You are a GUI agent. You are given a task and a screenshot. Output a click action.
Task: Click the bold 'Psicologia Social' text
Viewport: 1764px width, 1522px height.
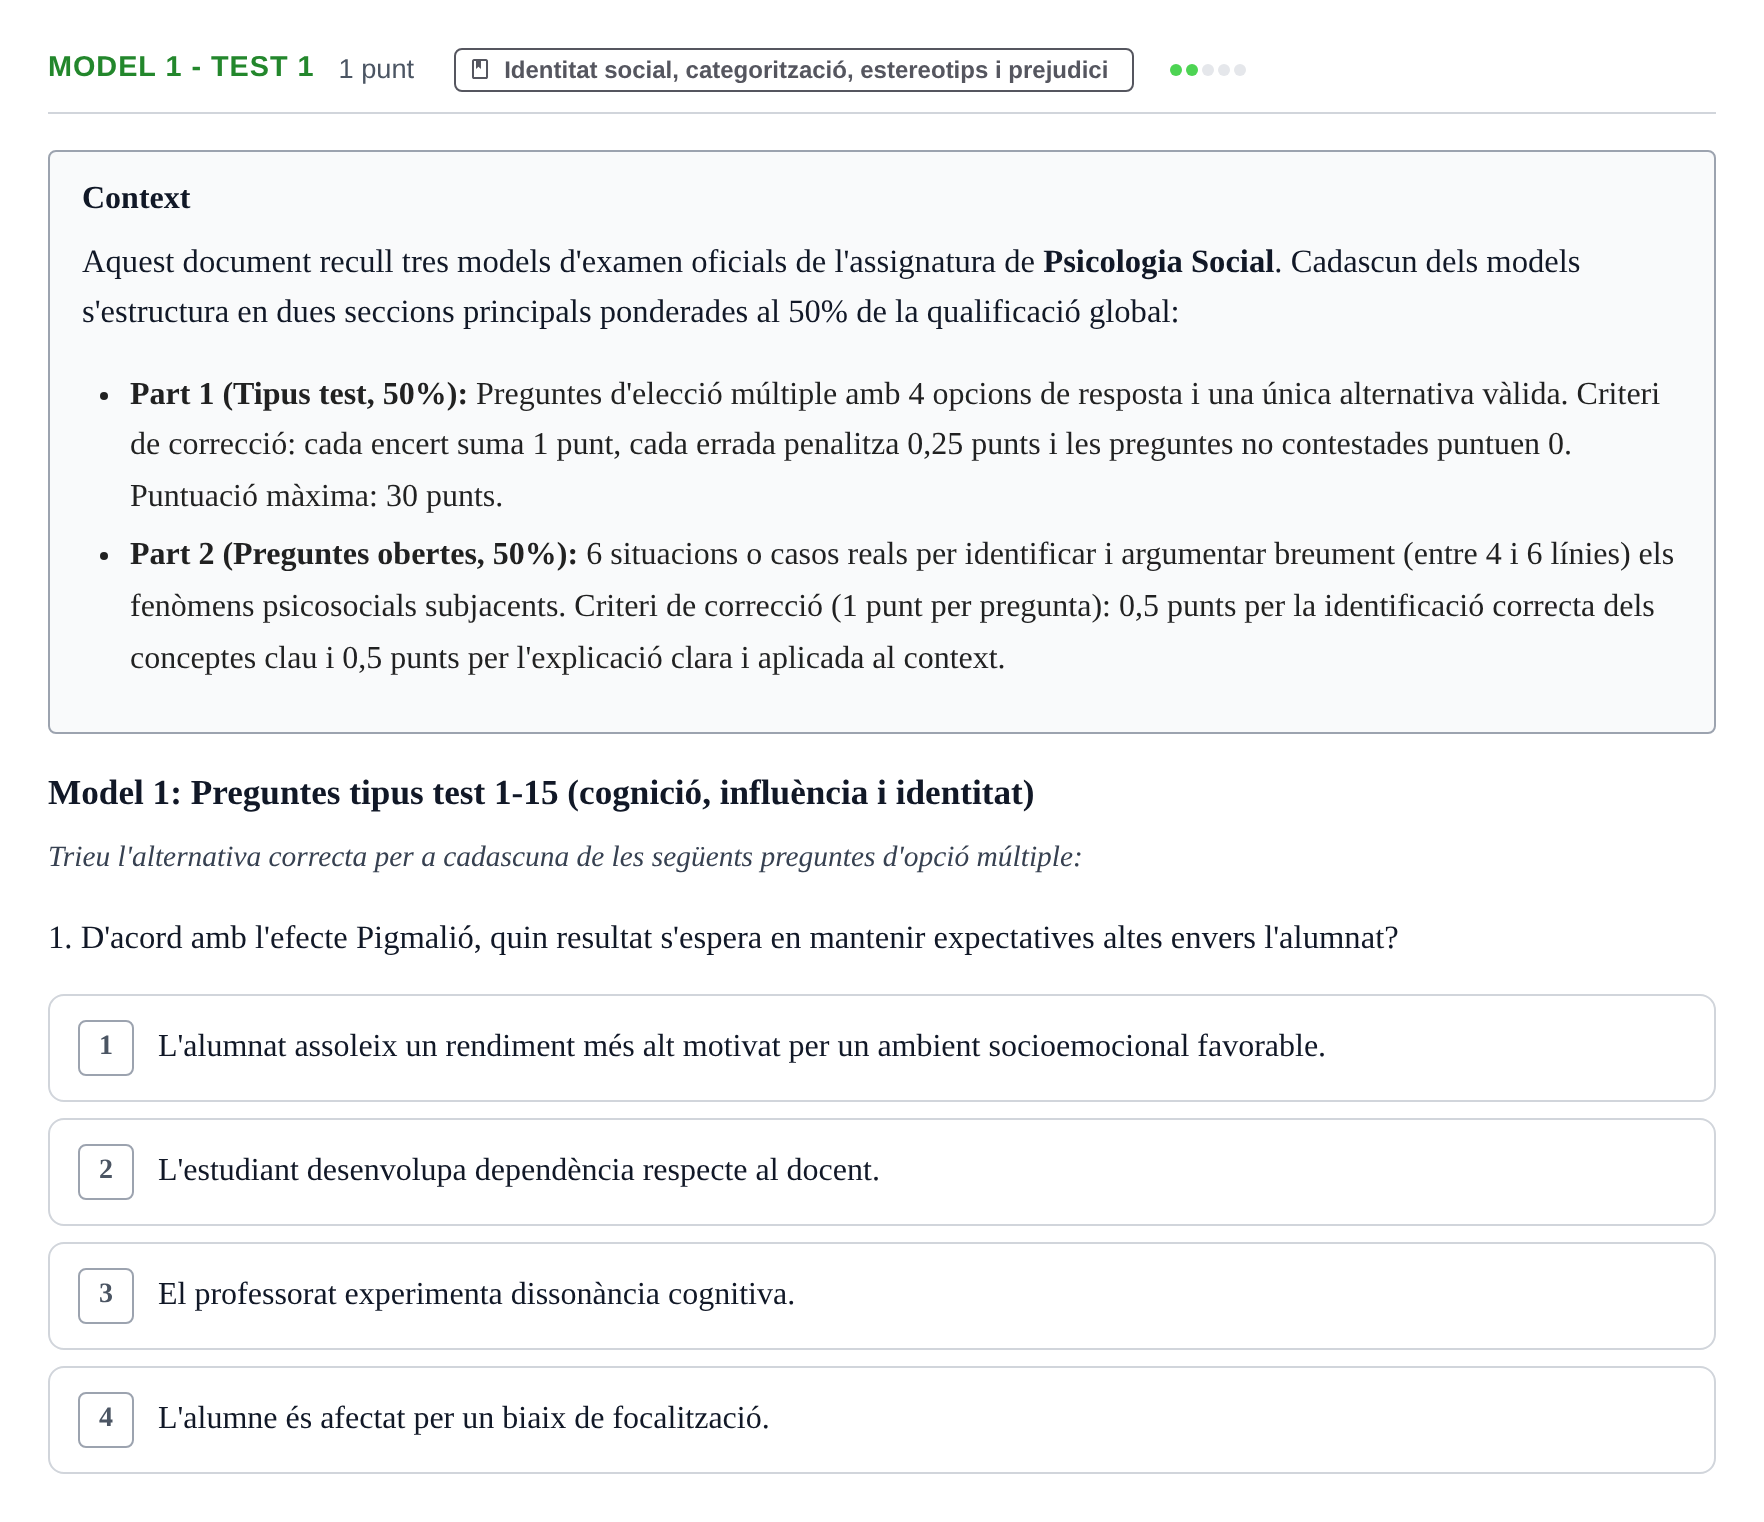(1158, 262)
